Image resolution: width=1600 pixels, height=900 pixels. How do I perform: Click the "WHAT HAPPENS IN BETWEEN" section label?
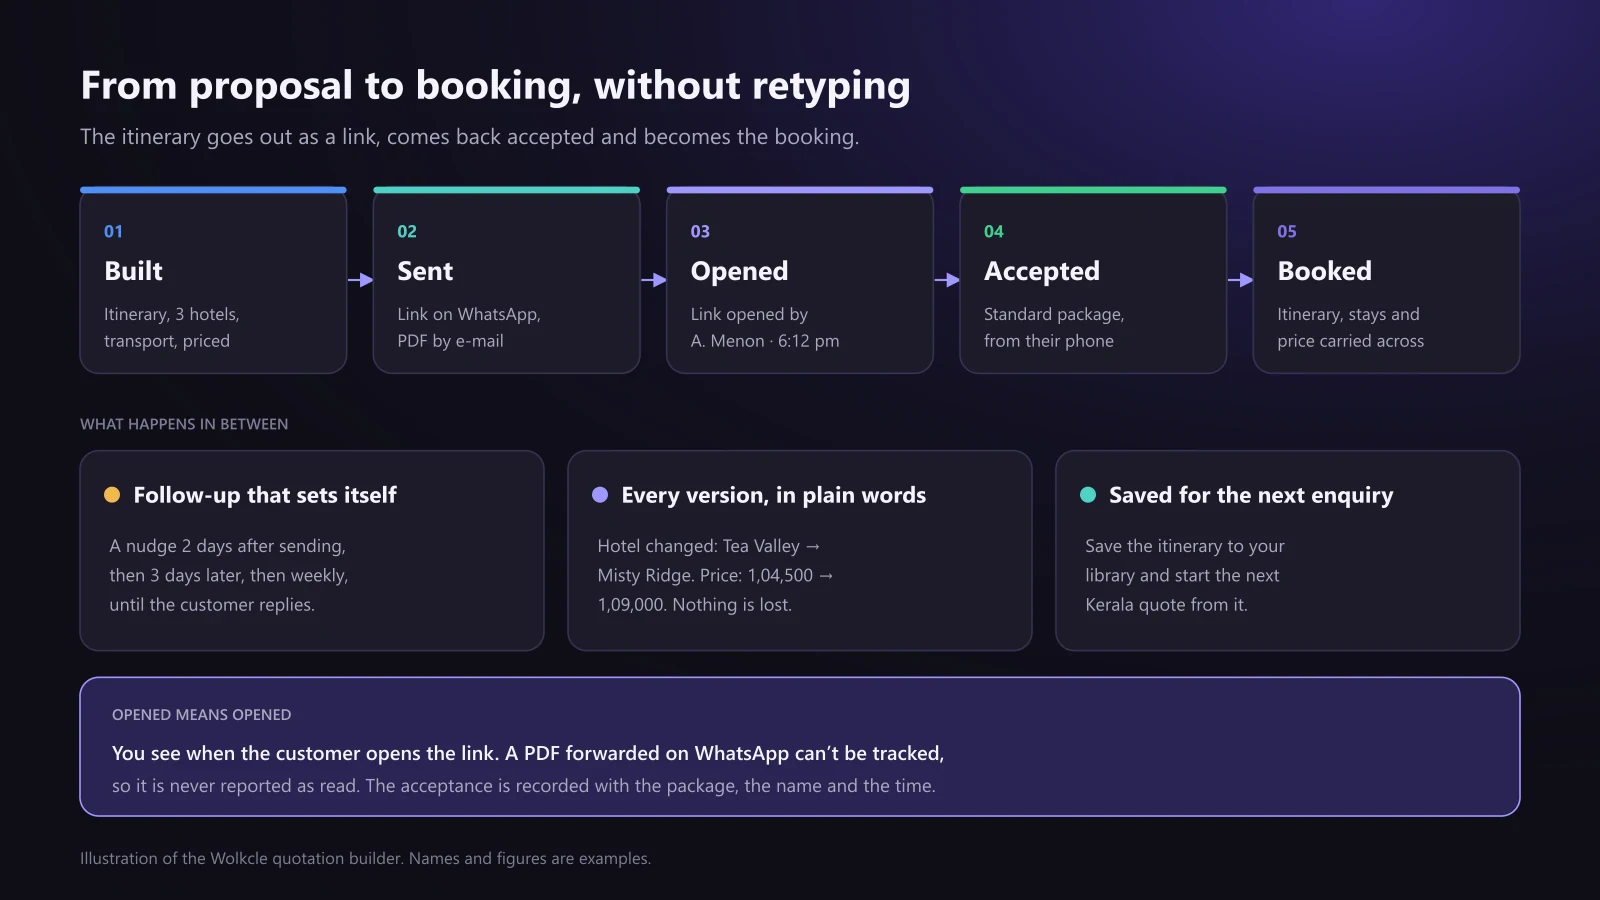[x=184, y=424]
